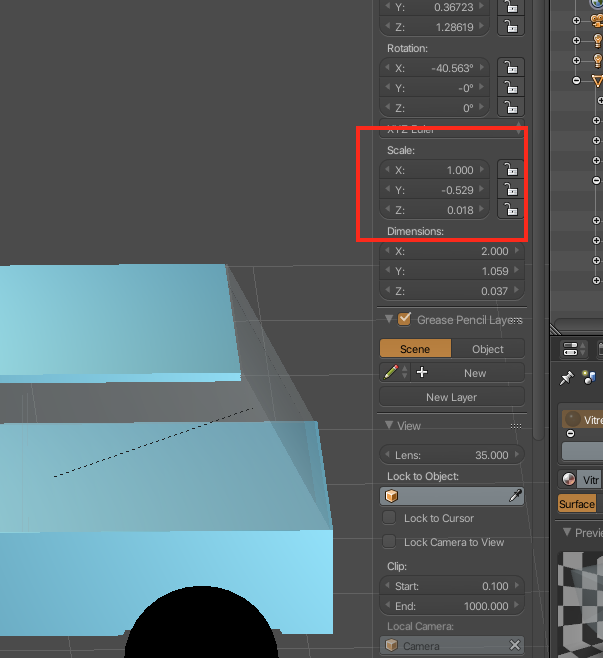The image size is (603, 658).
Task: Click the Scale Y value -0.529
Action: [x=434, y=190]
